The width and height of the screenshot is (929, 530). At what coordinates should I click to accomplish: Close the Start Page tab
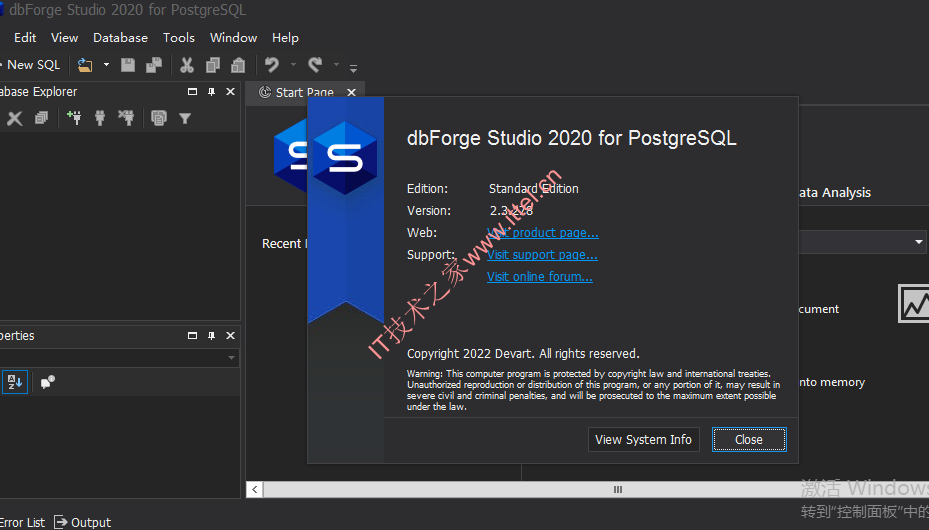[x=351, y=92]
